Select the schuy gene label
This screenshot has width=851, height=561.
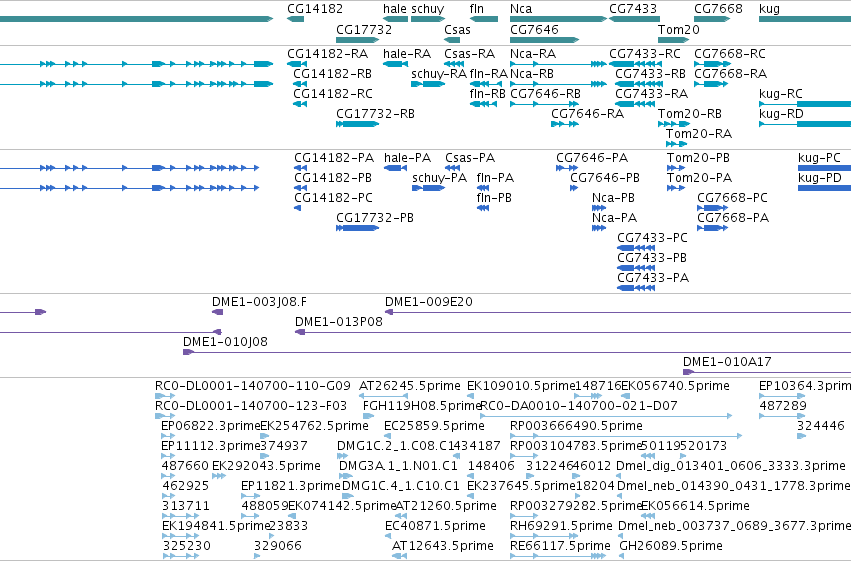pyautogui.click(x=428, y=9)
